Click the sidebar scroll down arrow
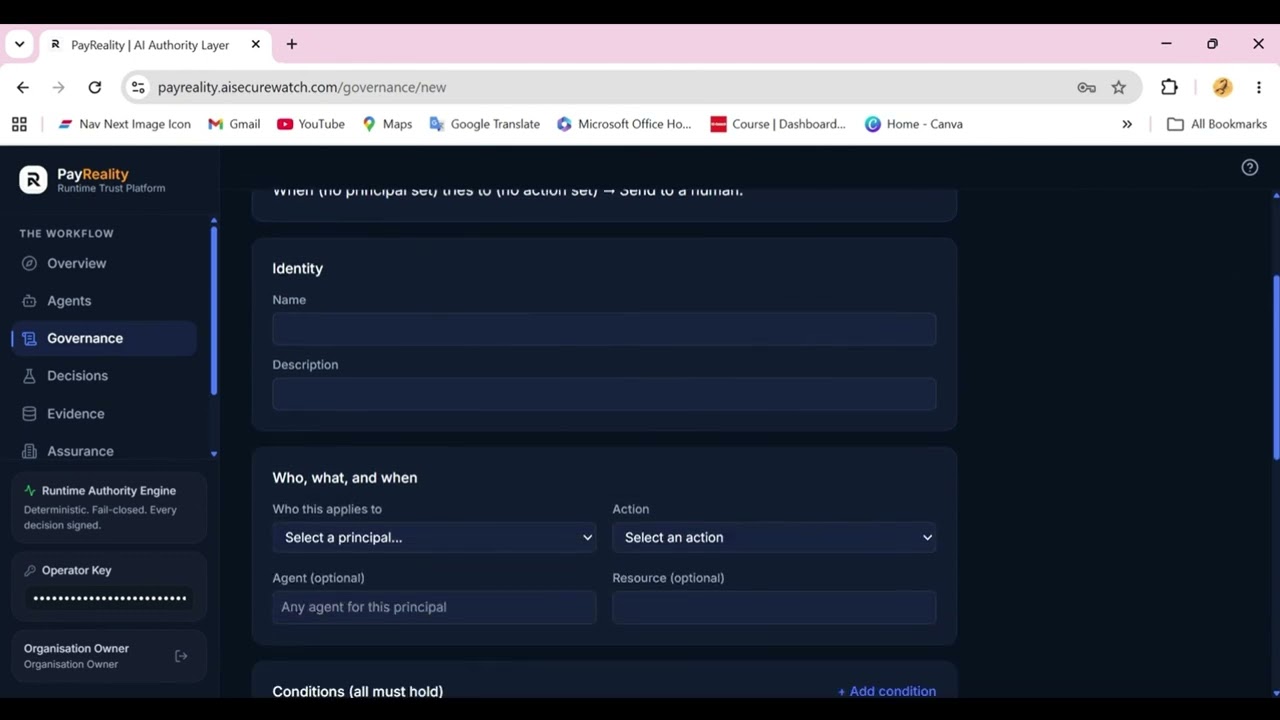1280x720 pixels. click(214, 454)
